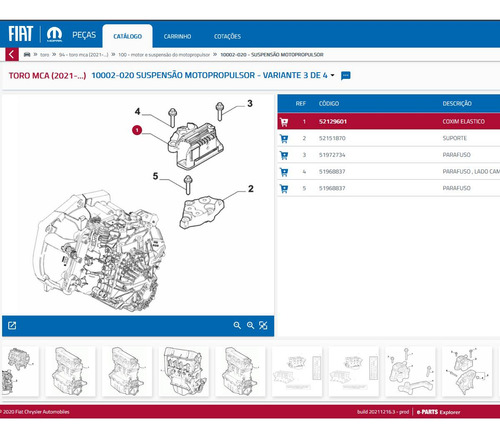Click the red back arrow button
The image size is (500, 439).
coord(12,54)
